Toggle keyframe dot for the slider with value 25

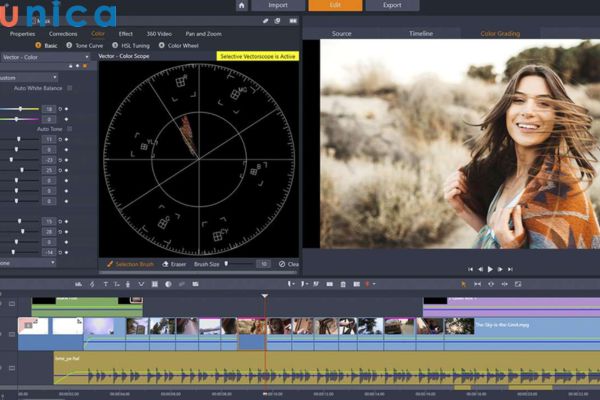tap(67, 170)
